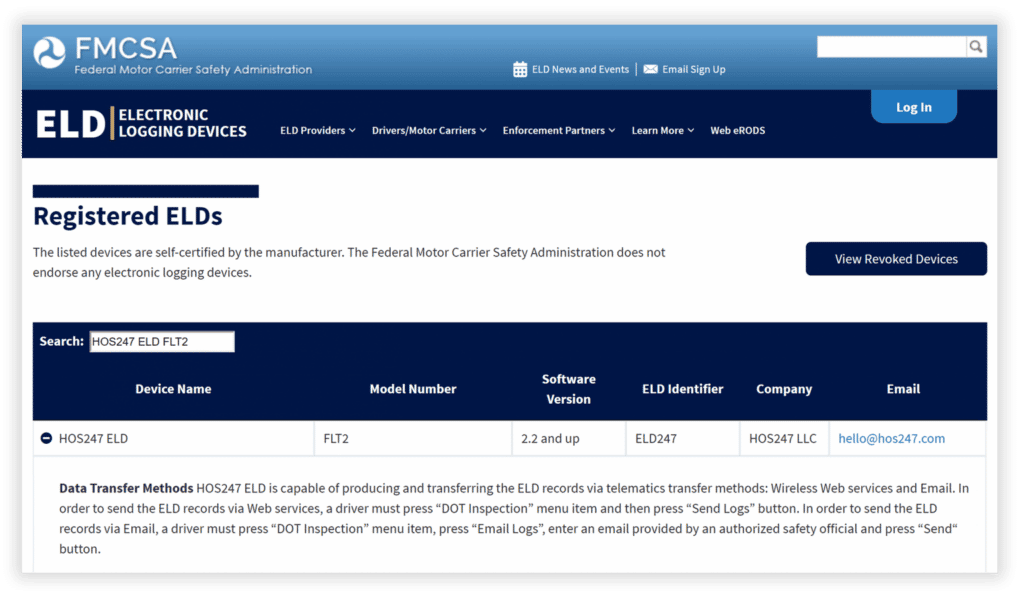Open the Learn More menu

[662, 130]
